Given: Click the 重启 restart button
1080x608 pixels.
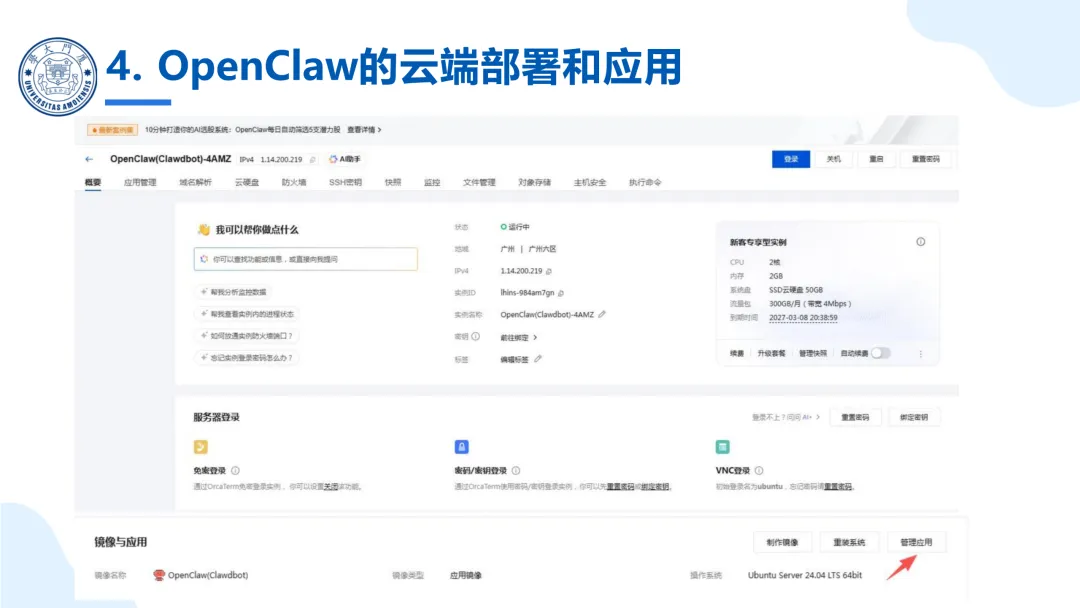Looking at the screenshot, I should point(876,159).
